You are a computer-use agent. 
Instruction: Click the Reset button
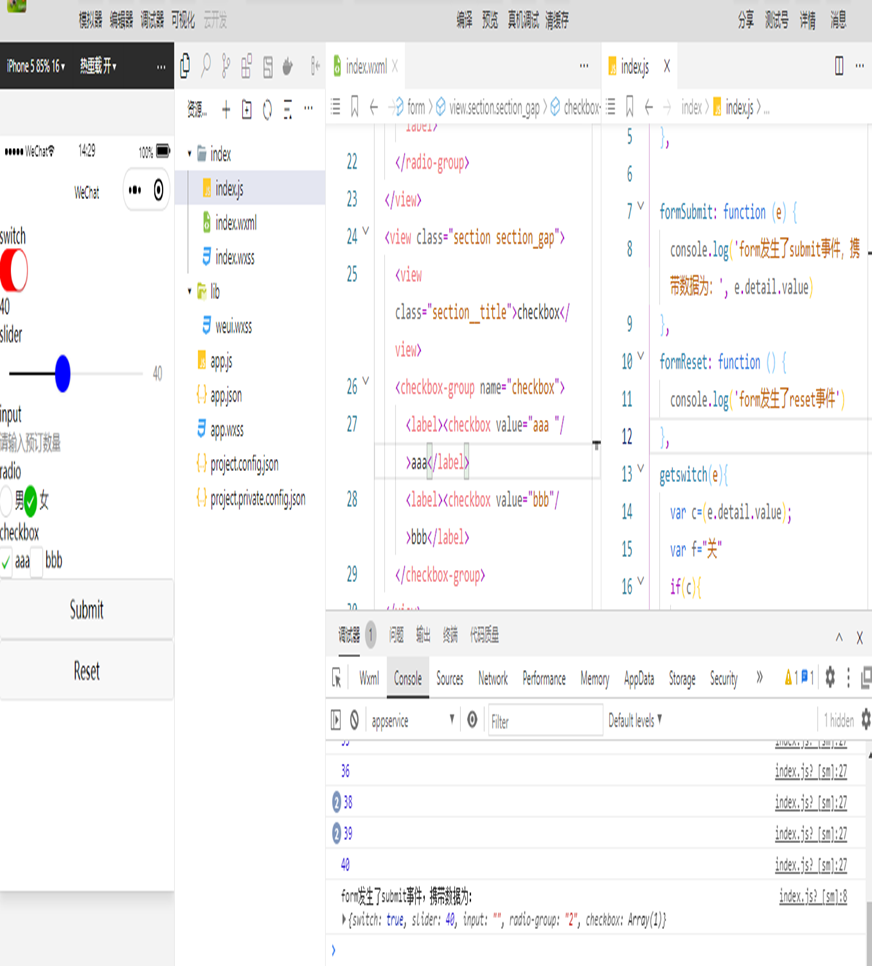click(x=87, y=670)
